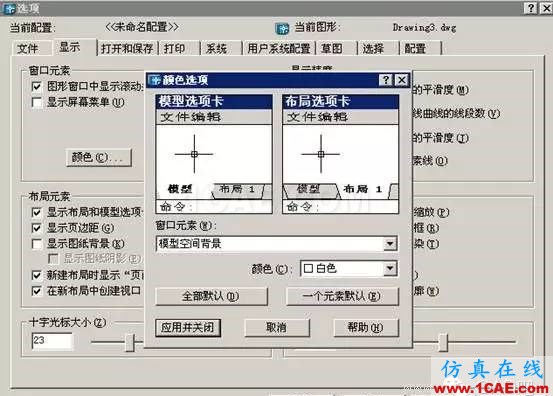
Task: Enable 显示图纸背景 checkbox
Action: point(37,244)
